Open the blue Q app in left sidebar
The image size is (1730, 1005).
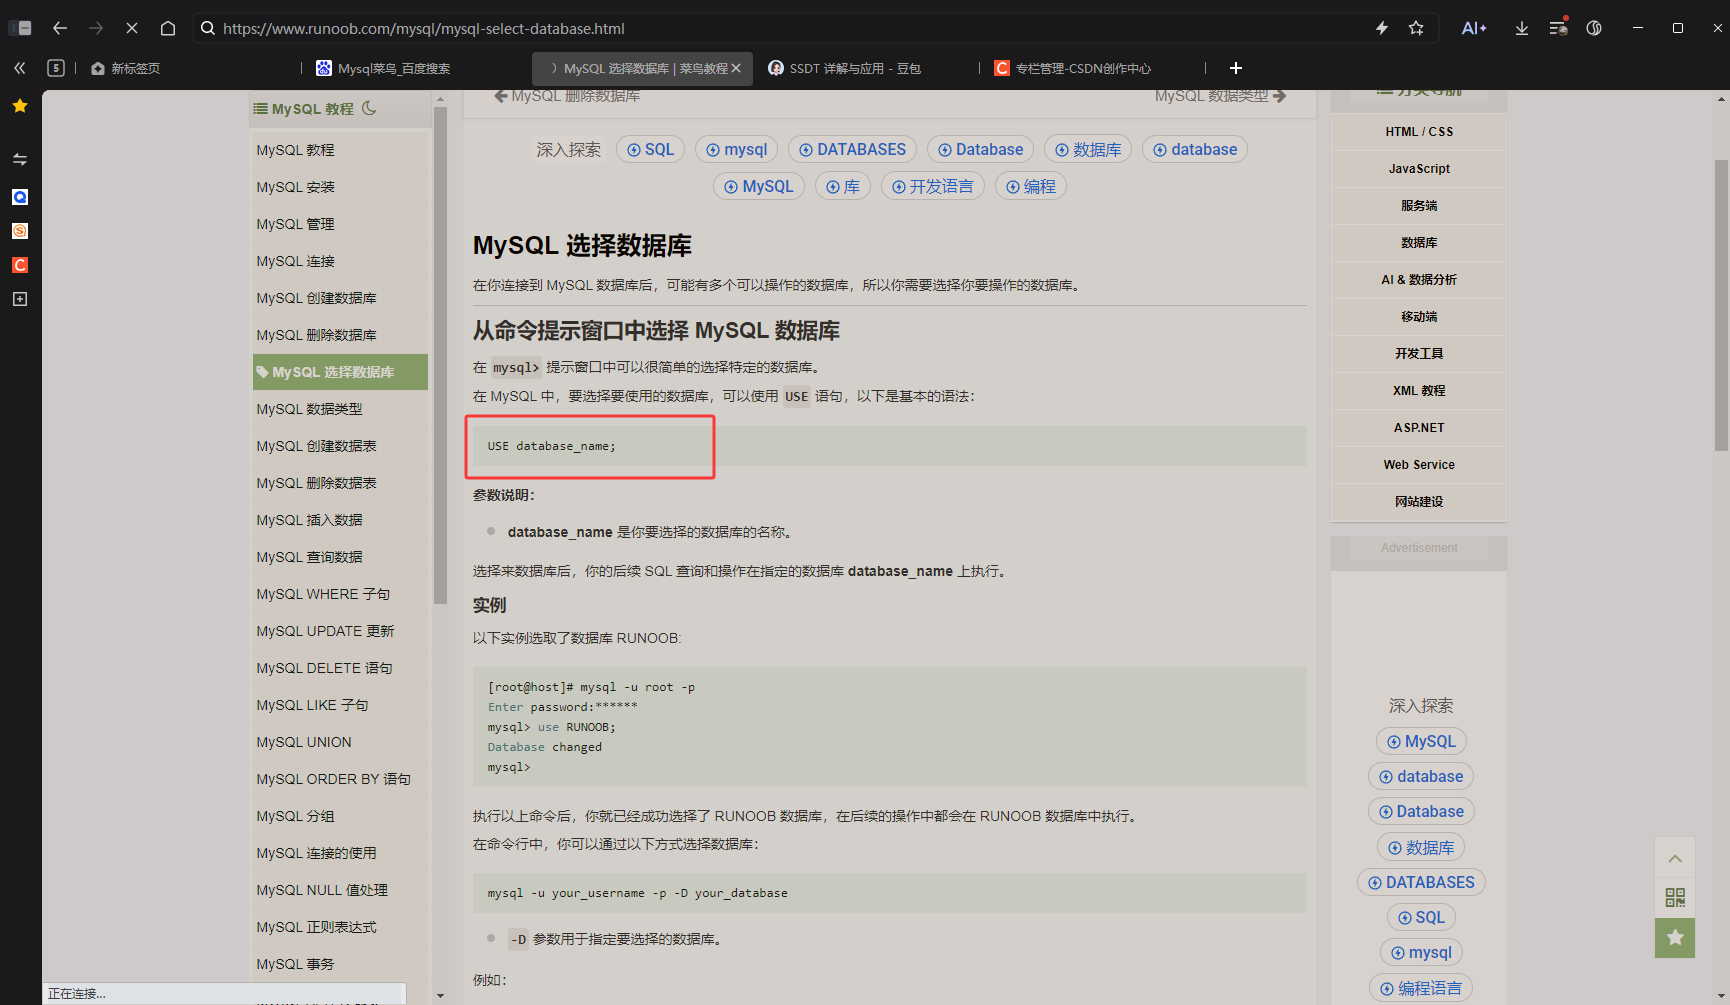tap(20, 197)
